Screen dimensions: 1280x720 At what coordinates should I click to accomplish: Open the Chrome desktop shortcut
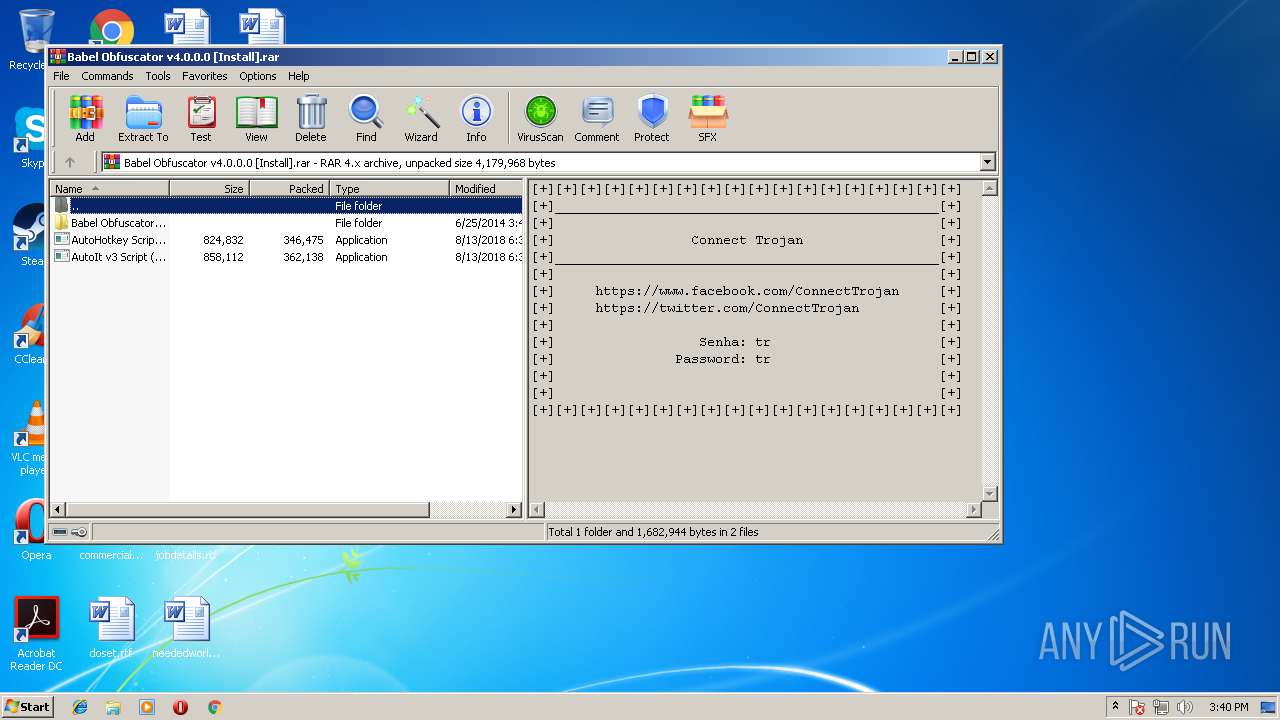[112, 28]
